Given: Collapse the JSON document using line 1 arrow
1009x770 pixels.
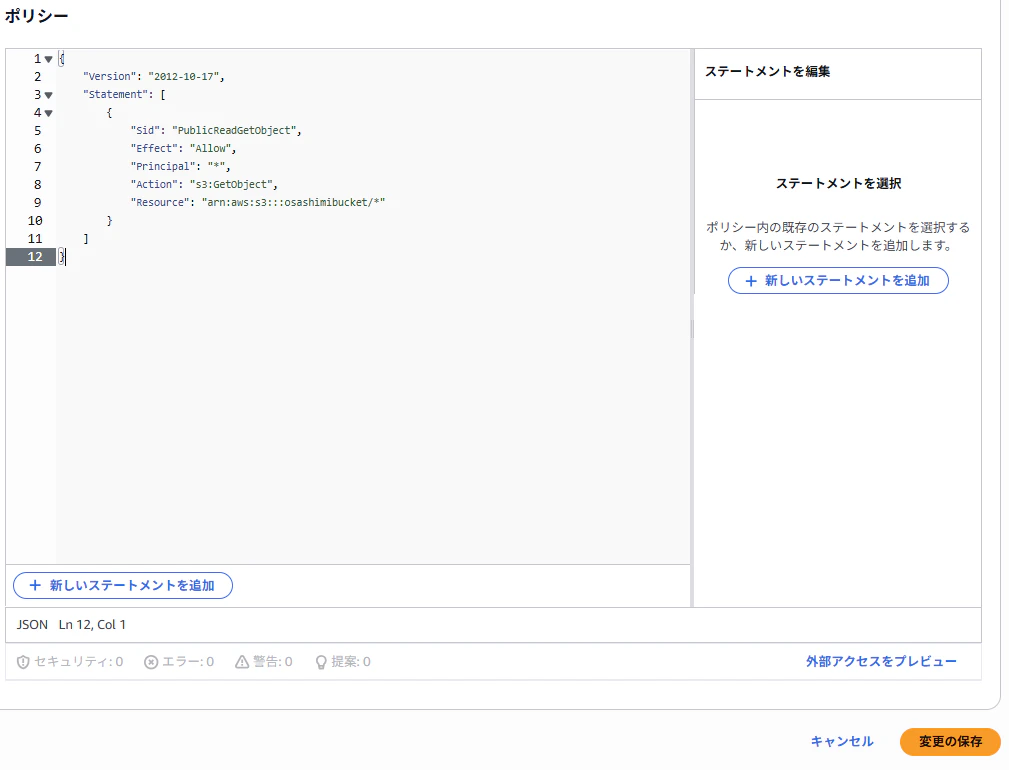Looking at the screenshot, I should coord(49,58).
